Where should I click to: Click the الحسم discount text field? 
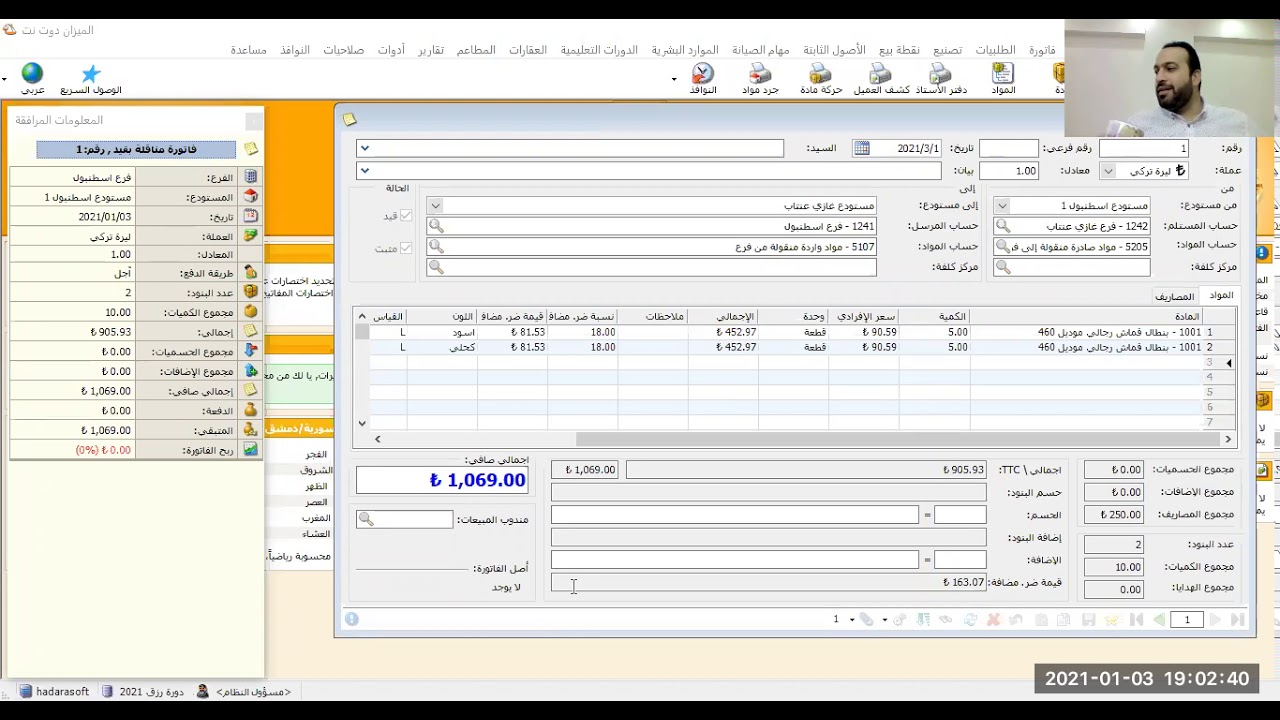coord(734,514)
